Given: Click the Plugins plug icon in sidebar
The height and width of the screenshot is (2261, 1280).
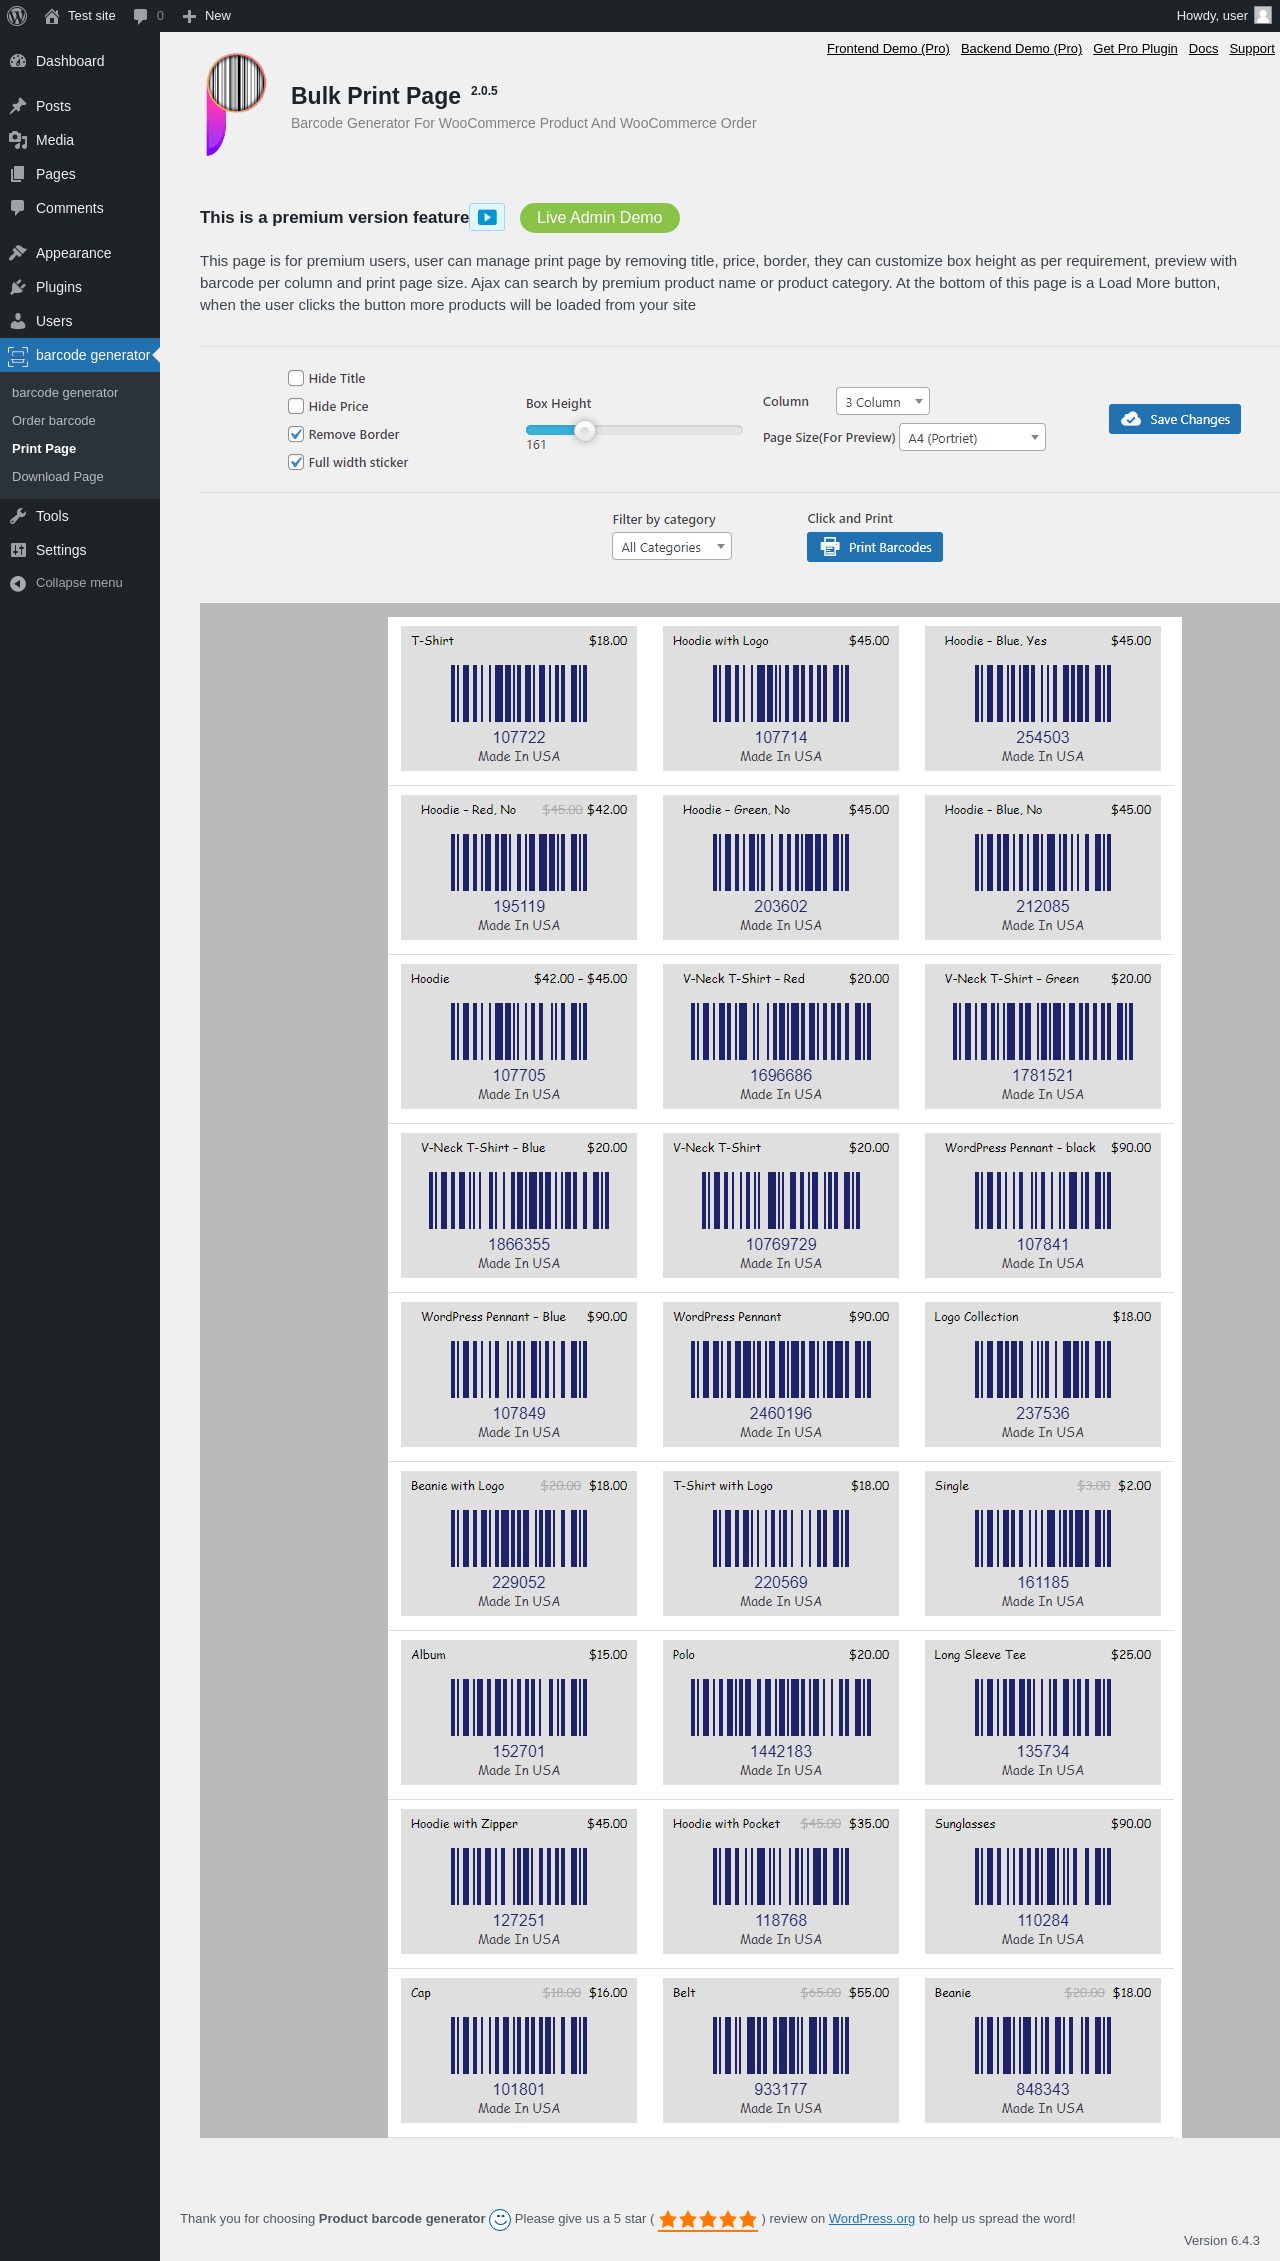Looking at the screenshot, I should [18, 287].
